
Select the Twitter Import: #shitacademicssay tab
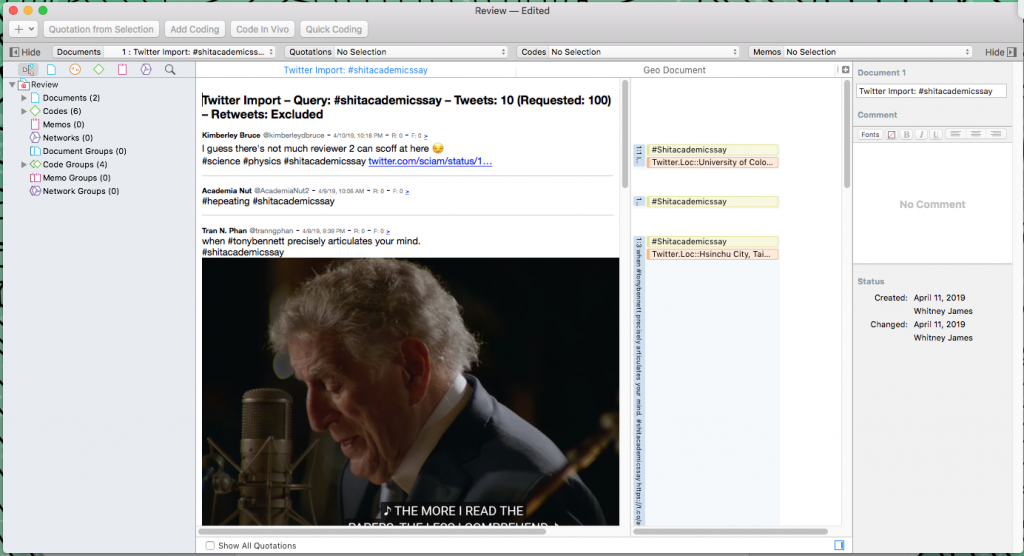pyautogui.click(x=355, y=70)
